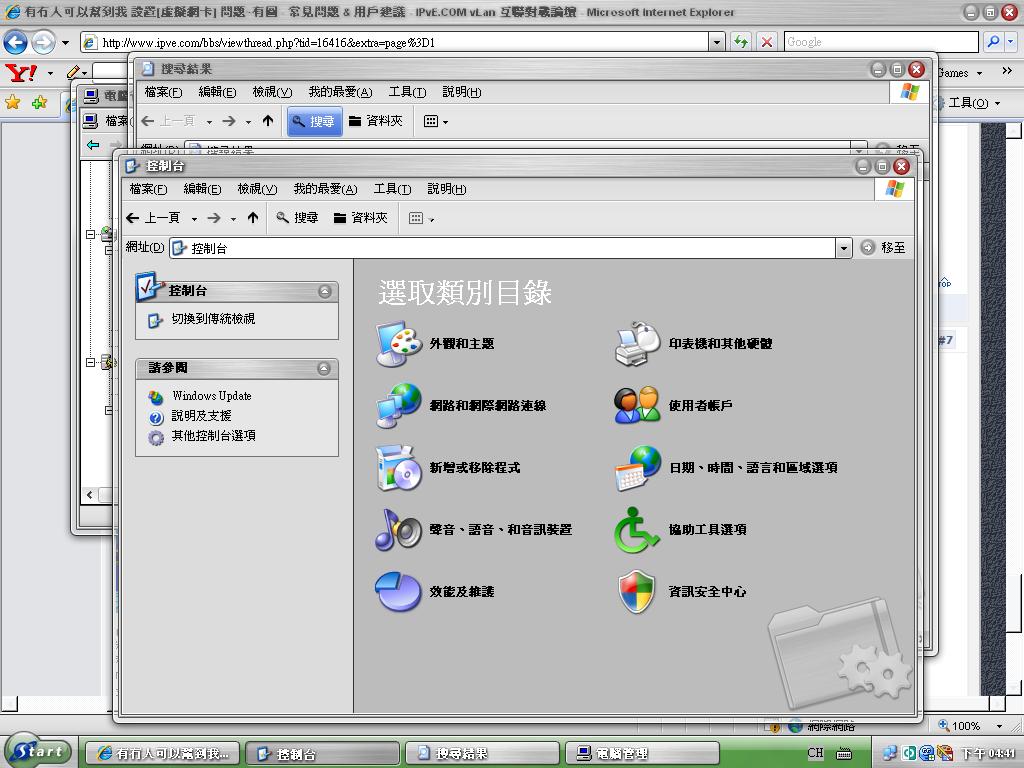This screenshot has width=1024, height=768.
Task: Collapse the 請參閱 sidebar panel
Action: 324,368
